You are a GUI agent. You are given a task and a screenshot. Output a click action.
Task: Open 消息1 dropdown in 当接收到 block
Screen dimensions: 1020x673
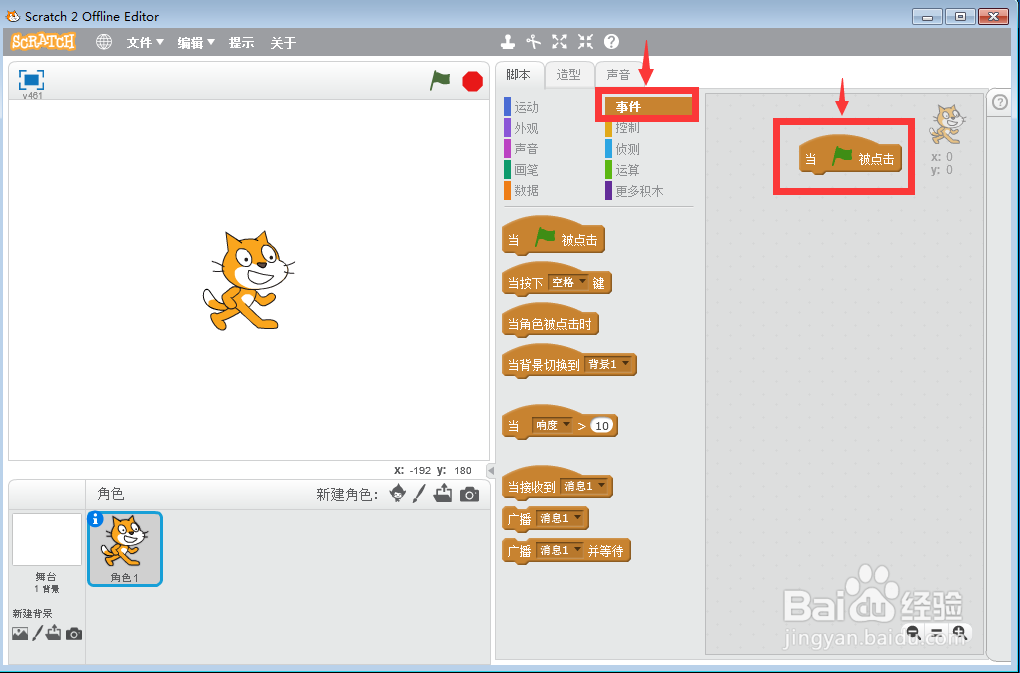[584, 486]
